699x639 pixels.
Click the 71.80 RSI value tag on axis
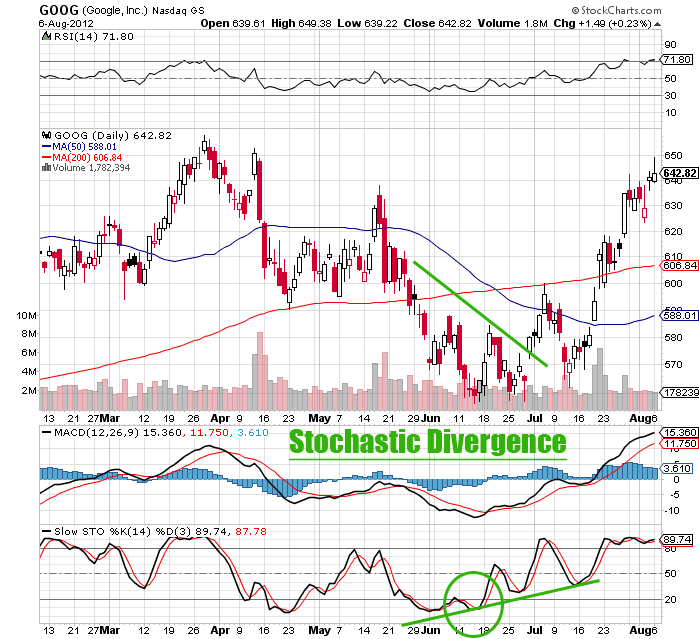[x=677, y=60]
